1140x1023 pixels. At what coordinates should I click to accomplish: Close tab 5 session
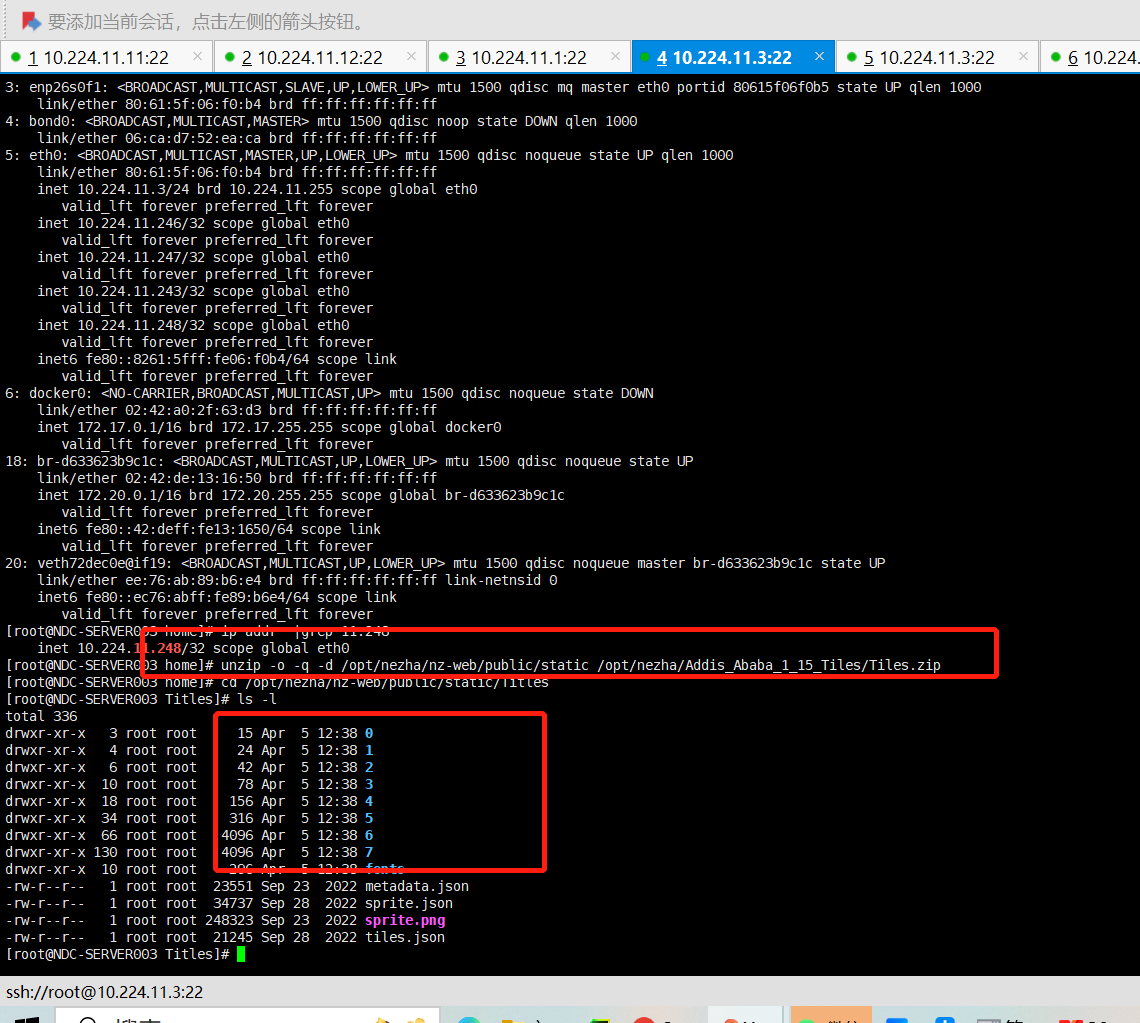click(x=1023, y=57)
